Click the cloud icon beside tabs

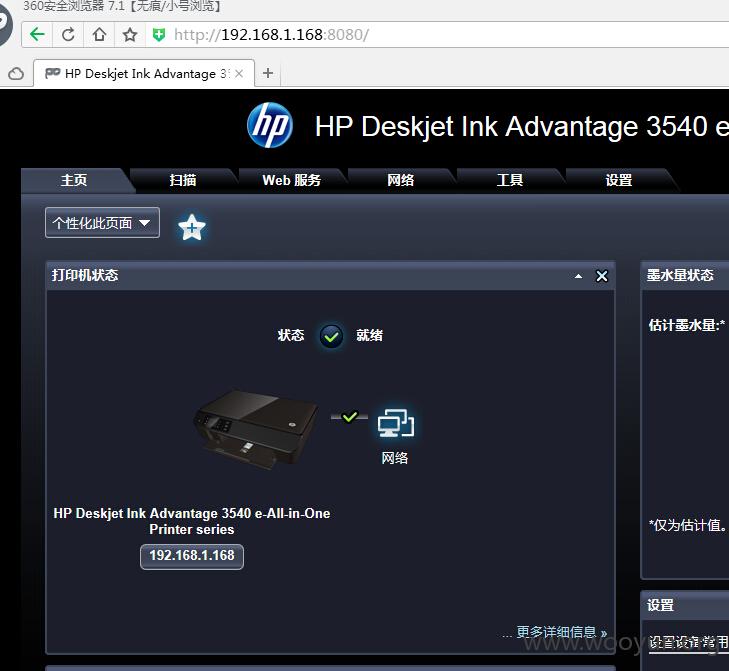click(16, 73)
